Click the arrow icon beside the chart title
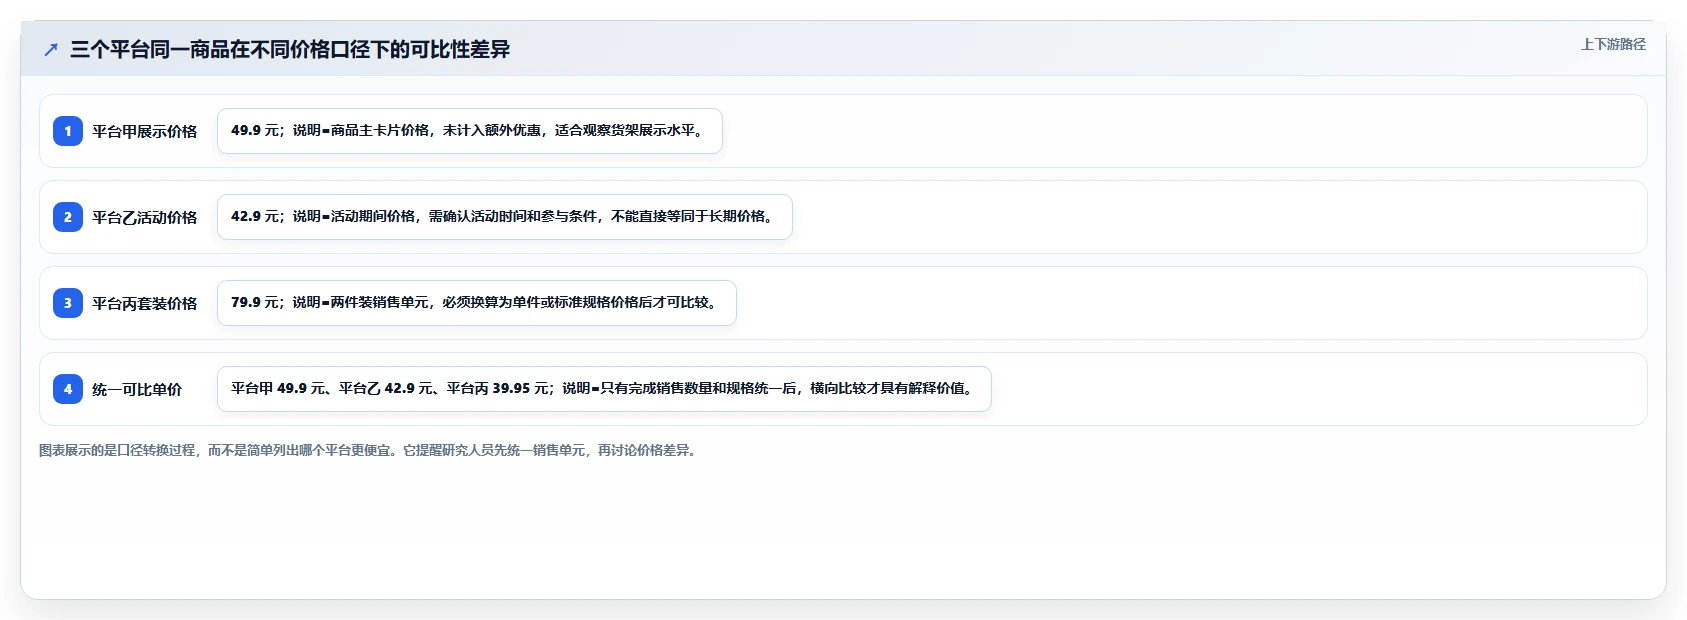 pos(51,50)
